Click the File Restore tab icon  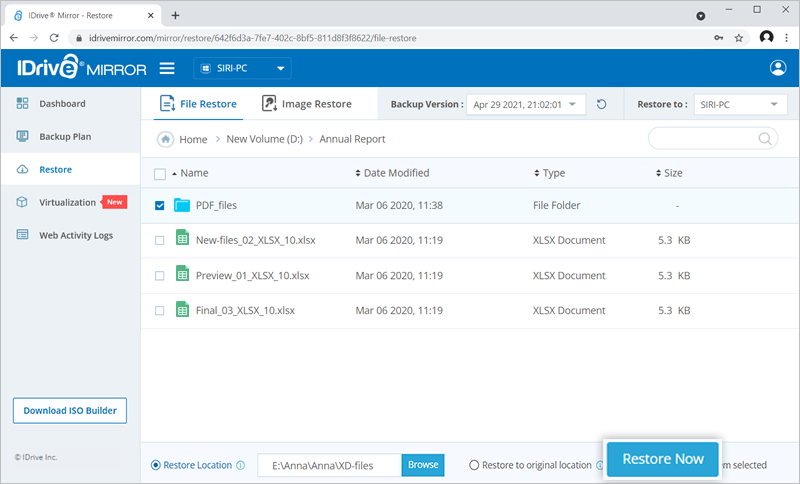click(x=167, y=104)
